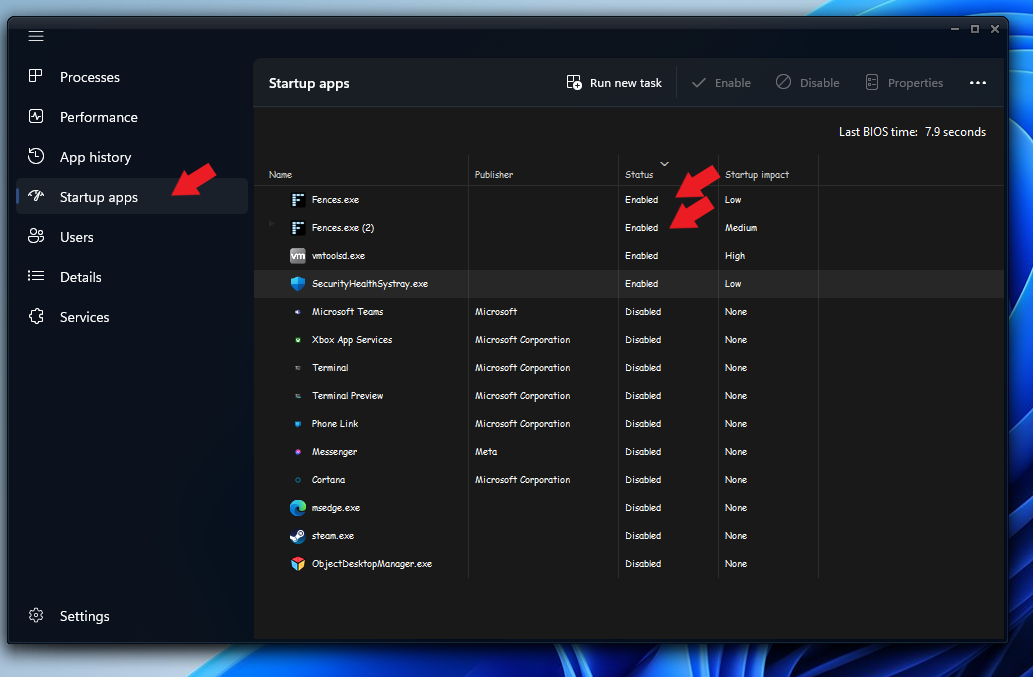The height and width of the screenshot is (677, 1033).
Task: Click the Users people icon
Action: pos(36,236)
